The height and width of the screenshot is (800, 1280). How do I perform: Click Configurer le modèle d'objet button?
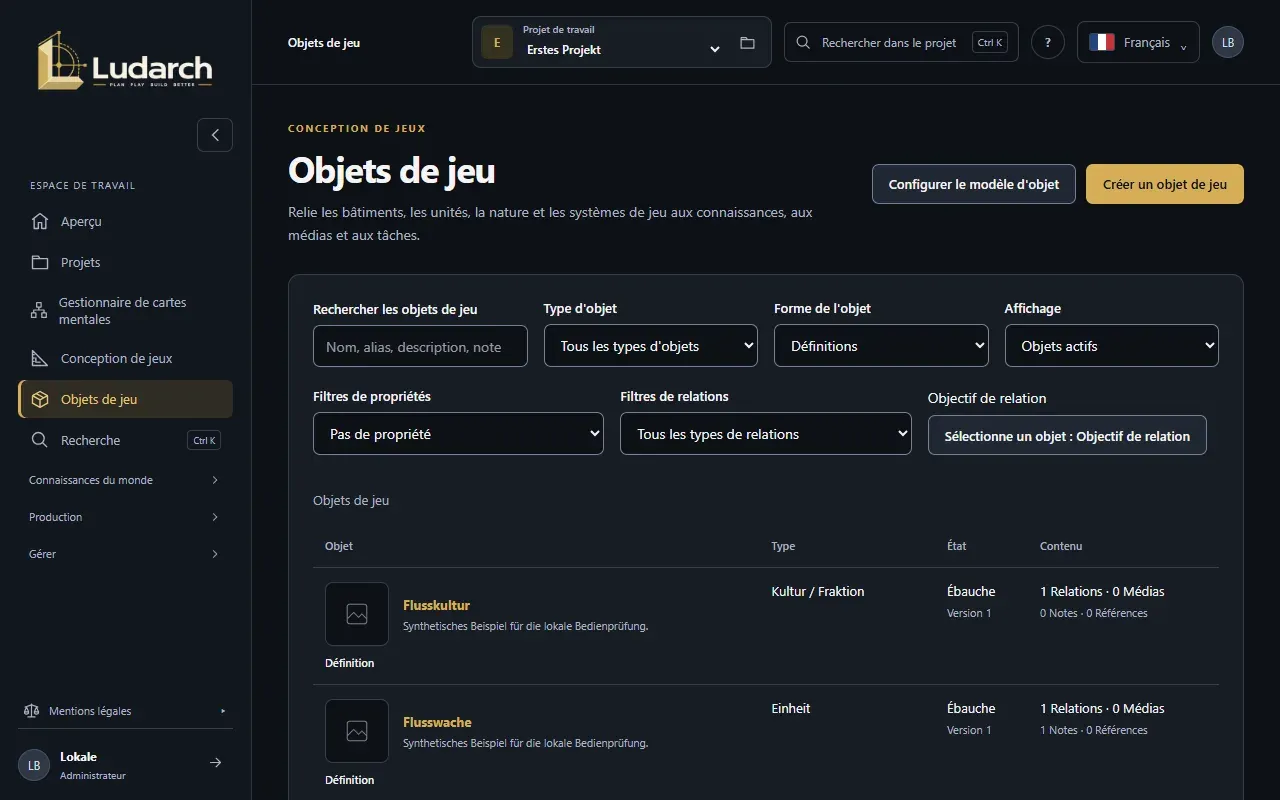point(974,184)
